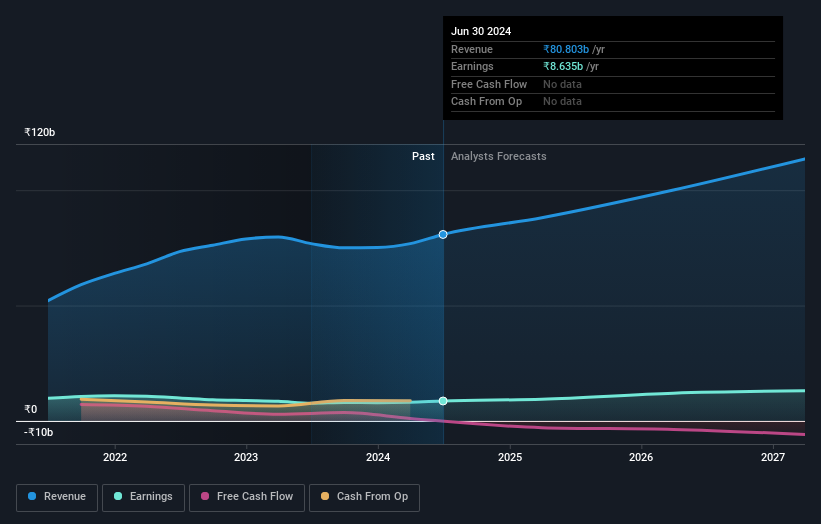This screenshot has height=524, width=821.
Task: Click the Revenue row label in tooltip
Action: [x=472, y=49]
